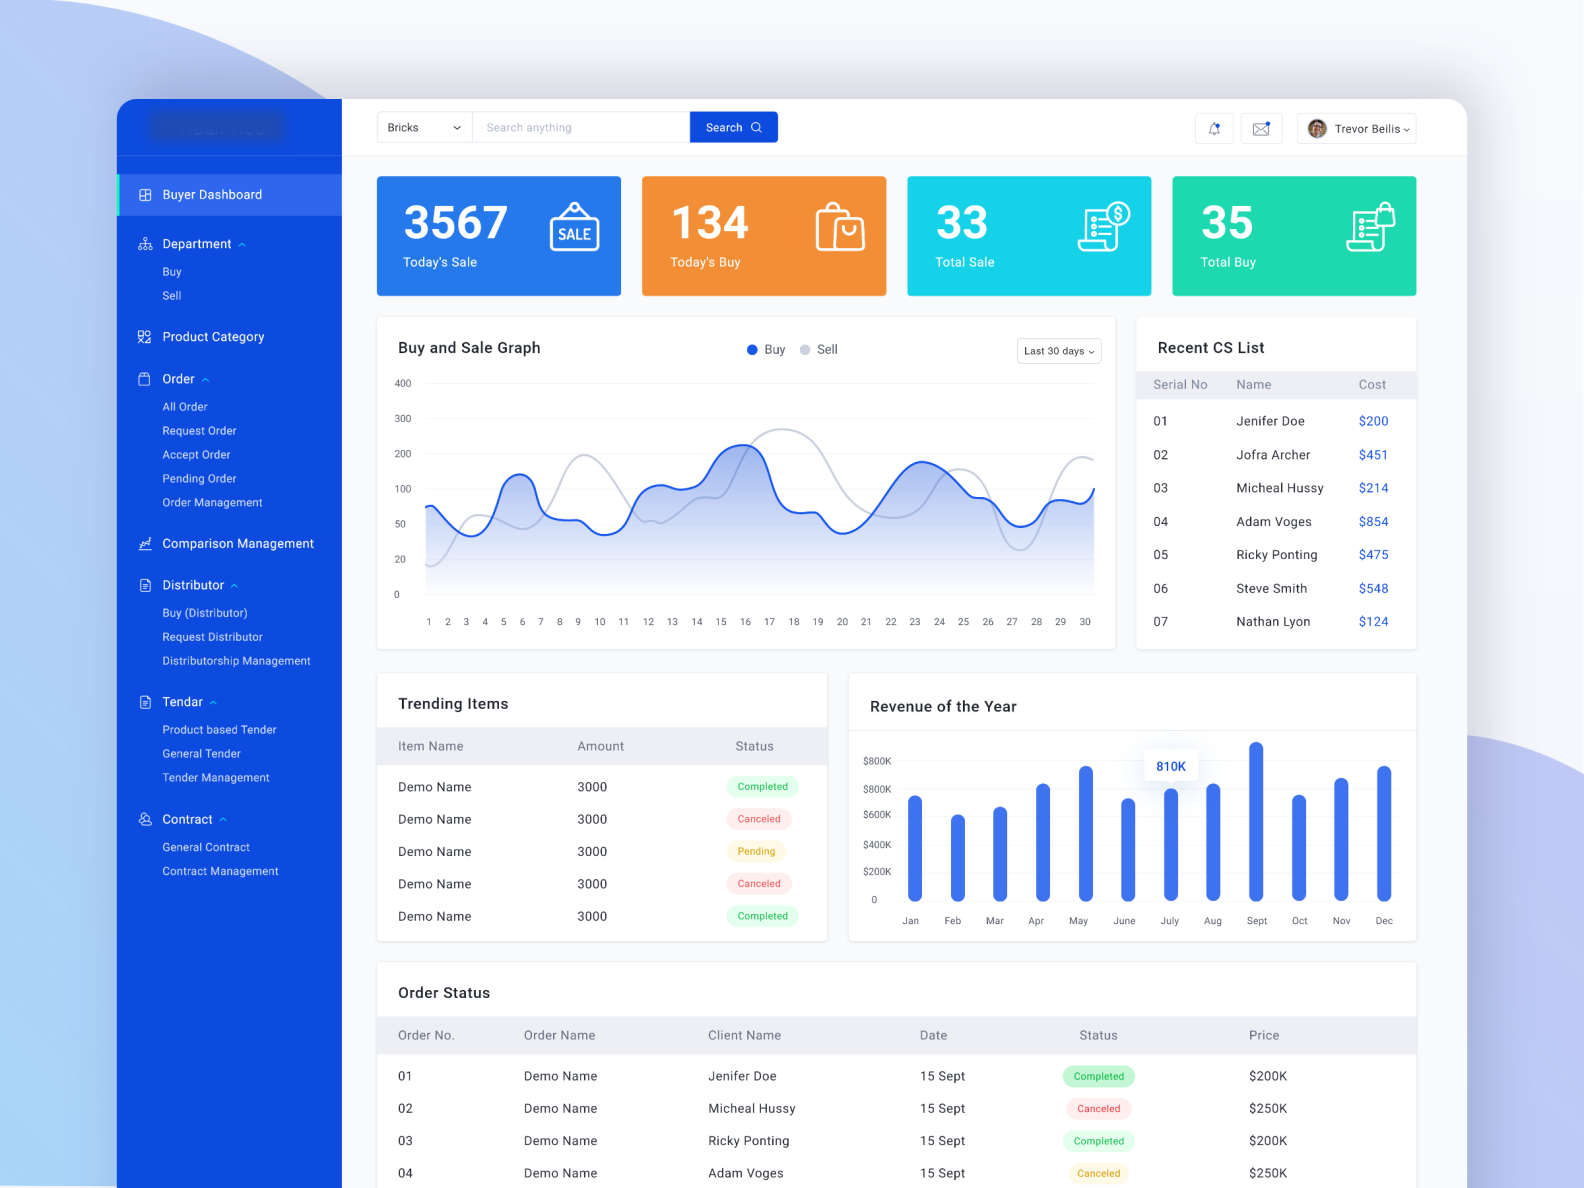Image resolution: width=1584 pixels, height=1188 pixels.
Task: Collapse the Distributor submenu chevron
Action: [234, 586]
